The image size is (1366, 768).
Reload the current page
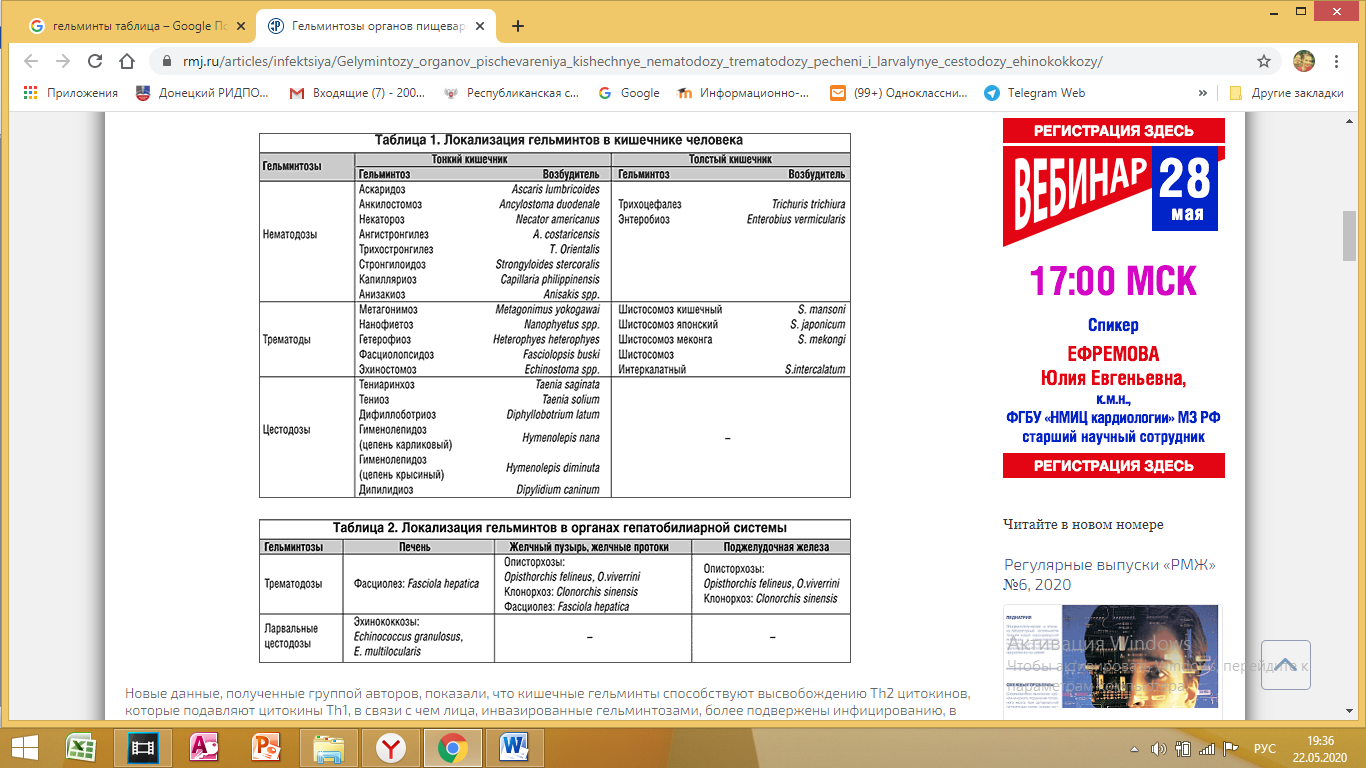95,61
